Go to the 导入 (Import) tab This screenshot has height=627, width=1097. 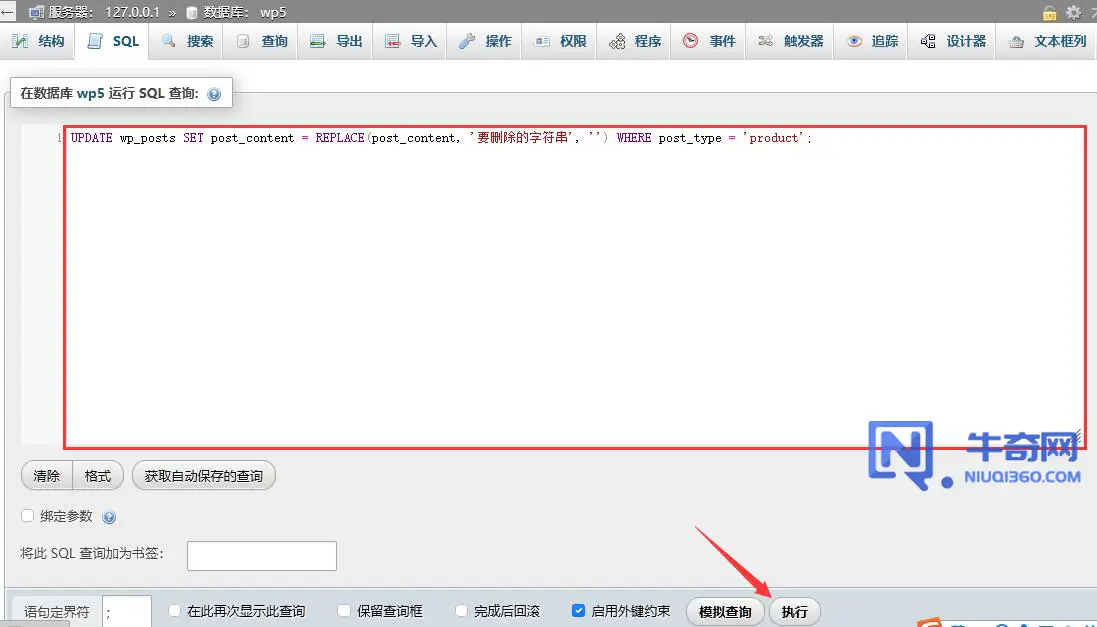coord(411,41)
